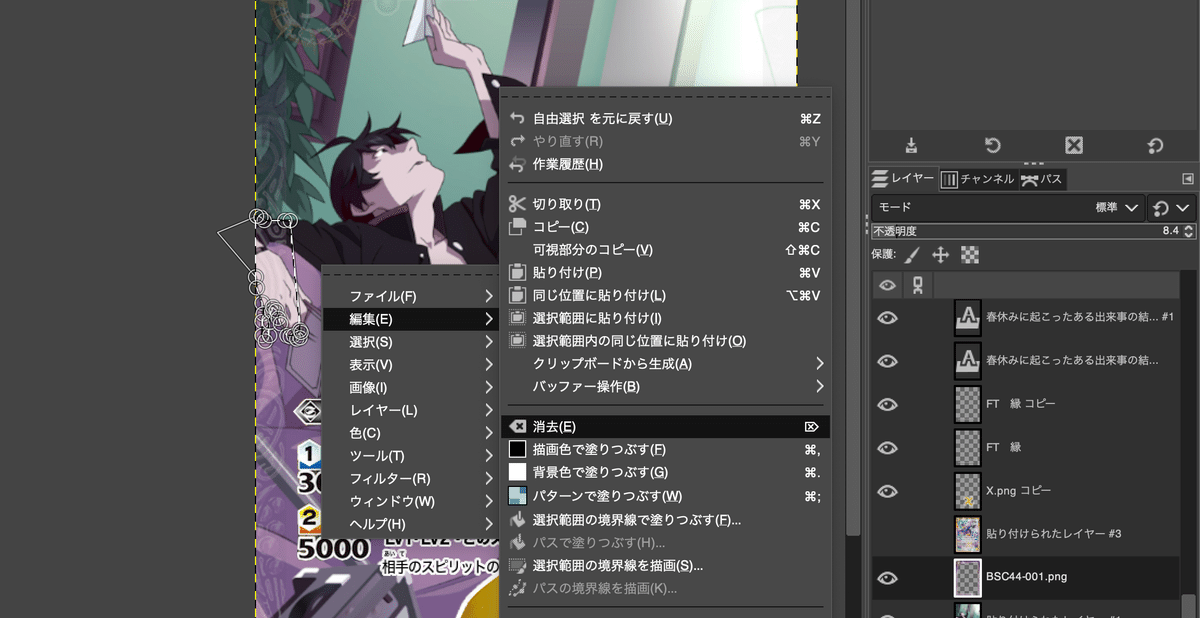Hide the second 春休みに起こったある出来事の結... text layer
Screen dimensions: 1200x618
click(887, 360)
